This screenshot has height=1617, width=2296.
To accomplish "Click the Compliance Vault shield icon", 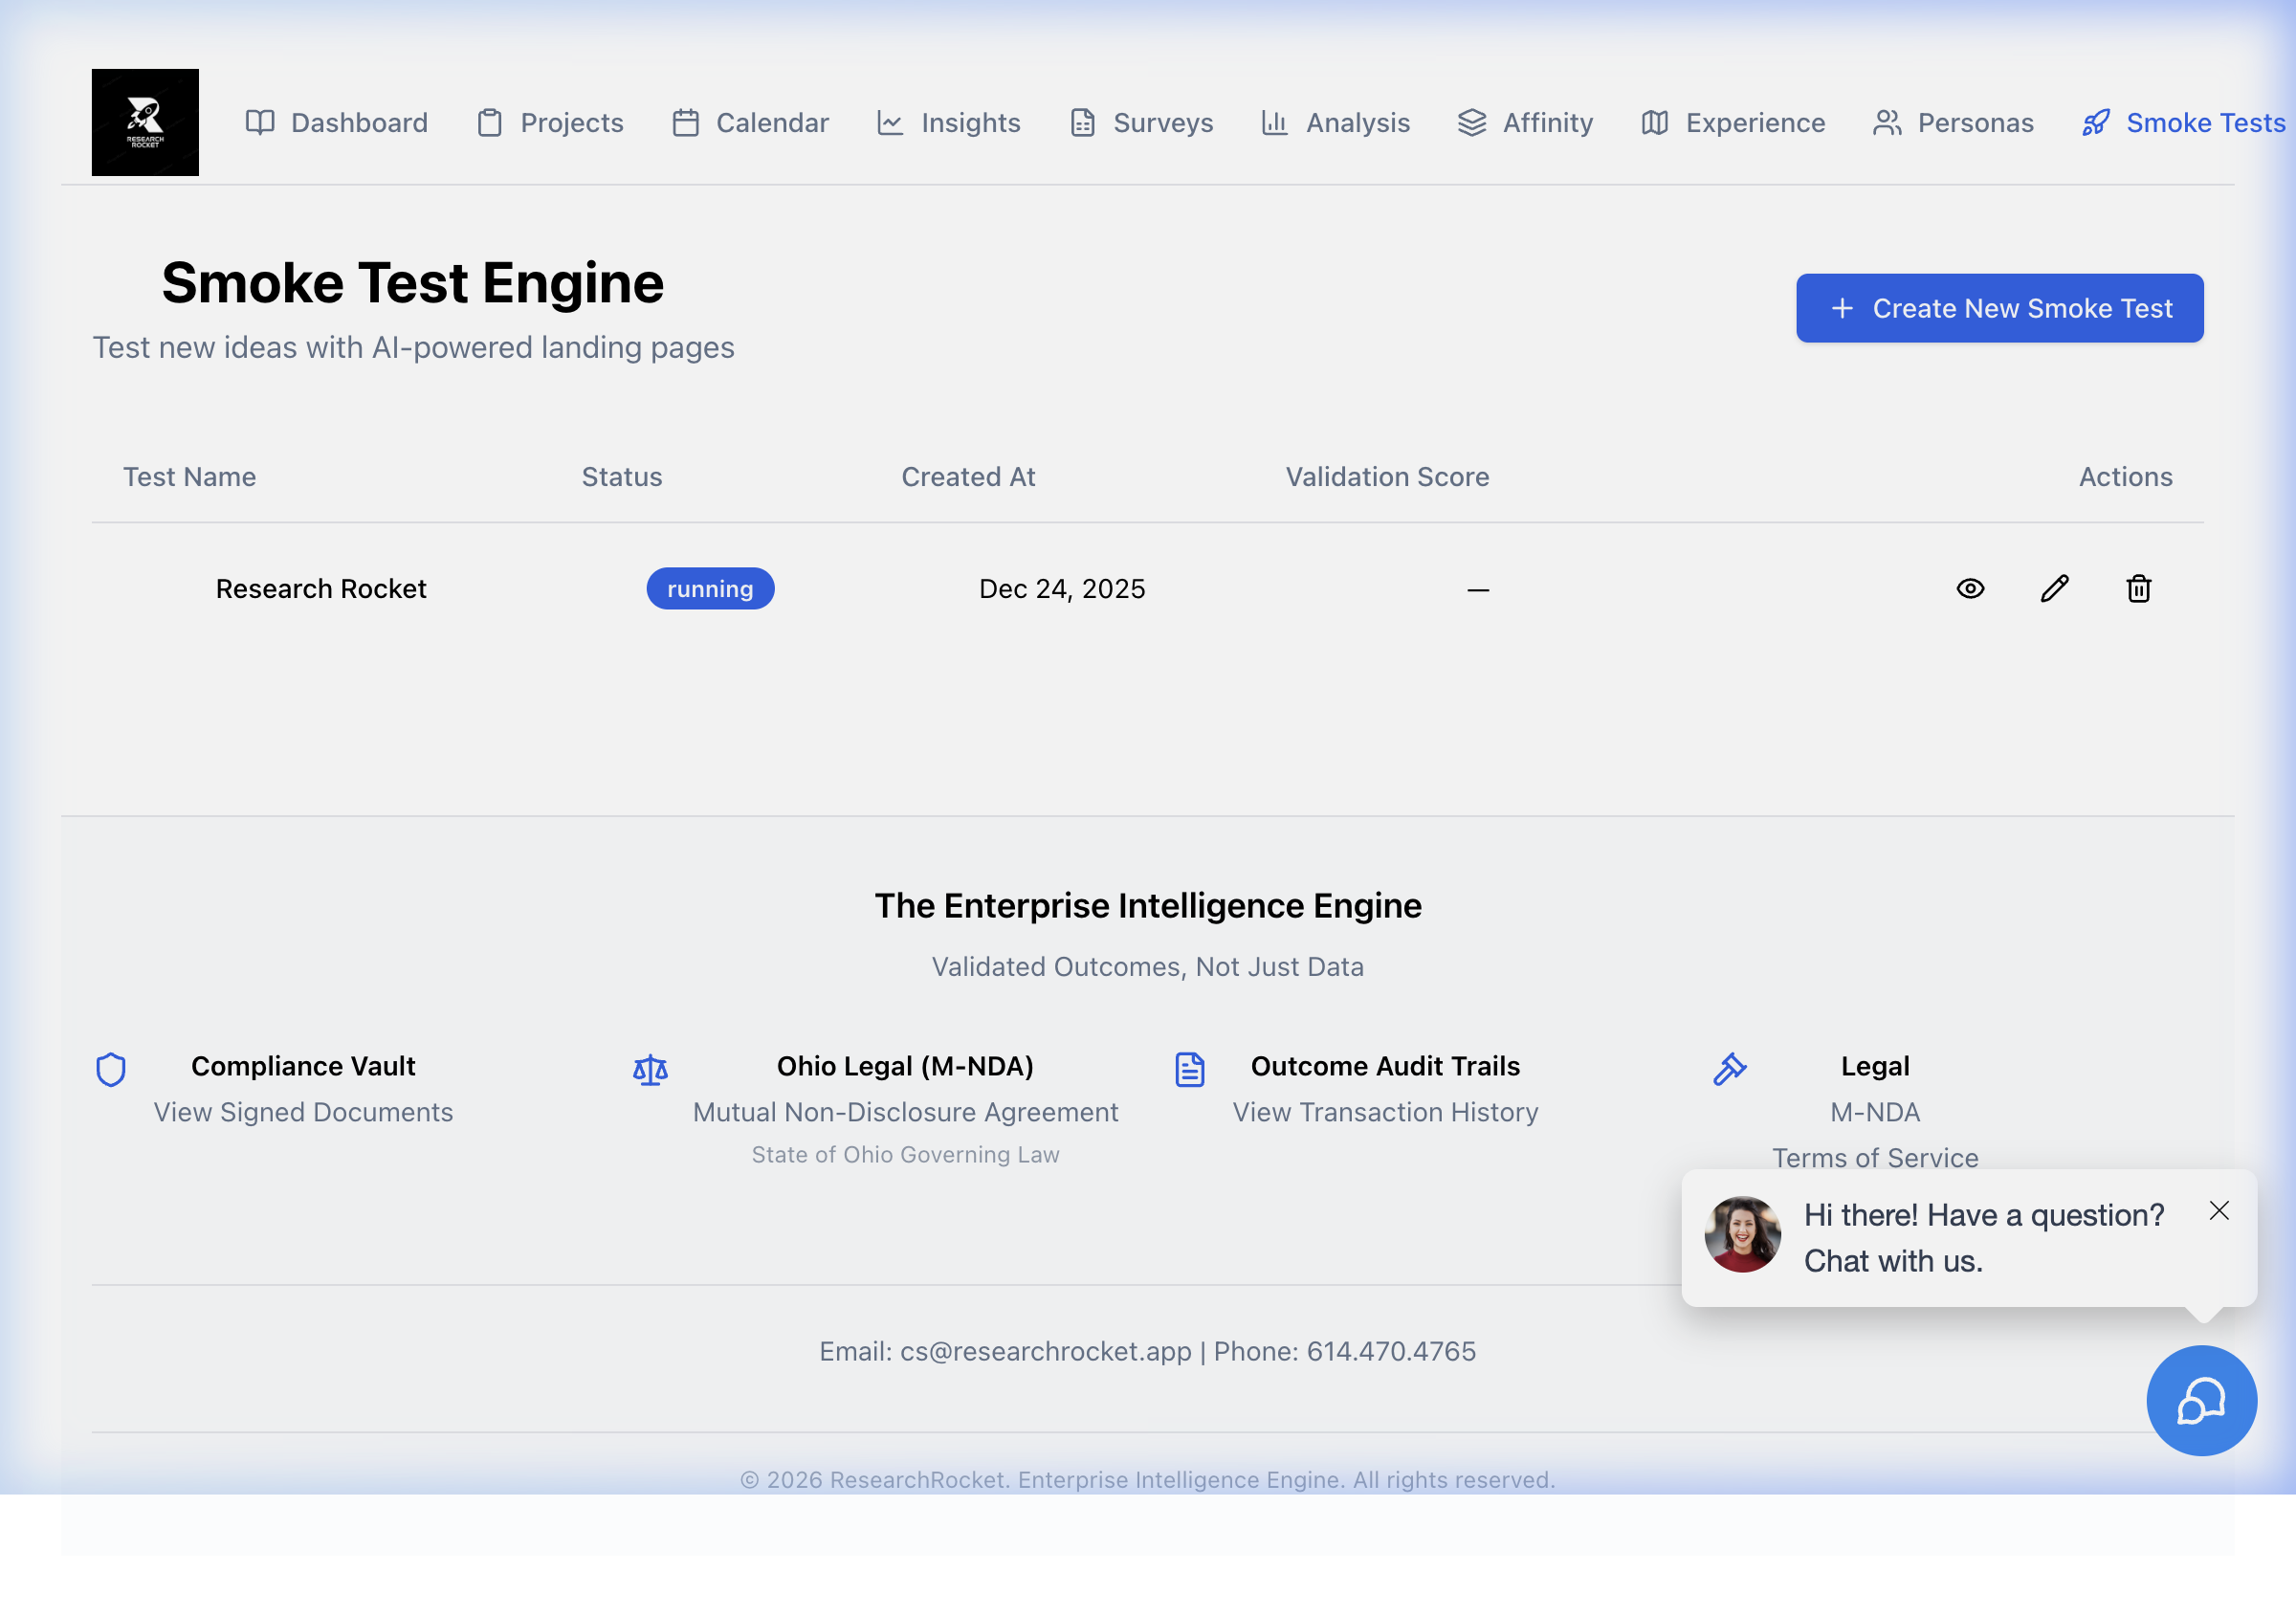I will [x=111, y=1069].
